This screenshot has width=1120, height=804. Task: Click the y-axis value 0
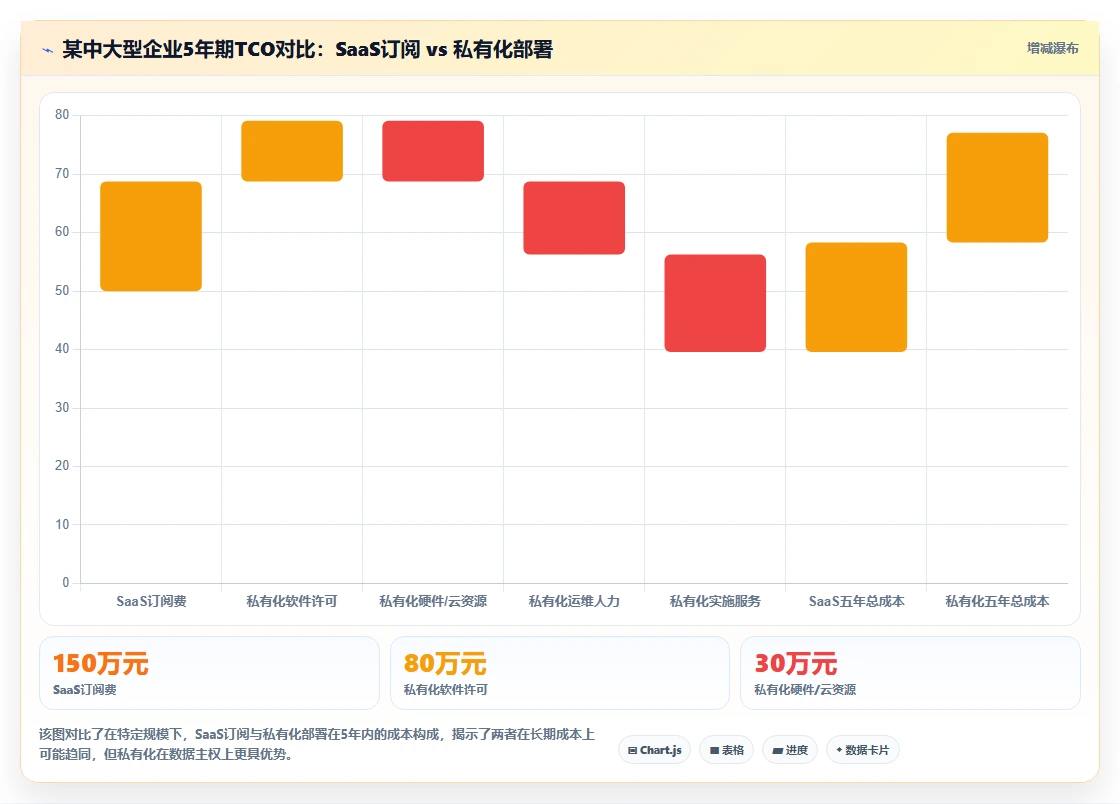click(x=66, y=583)
